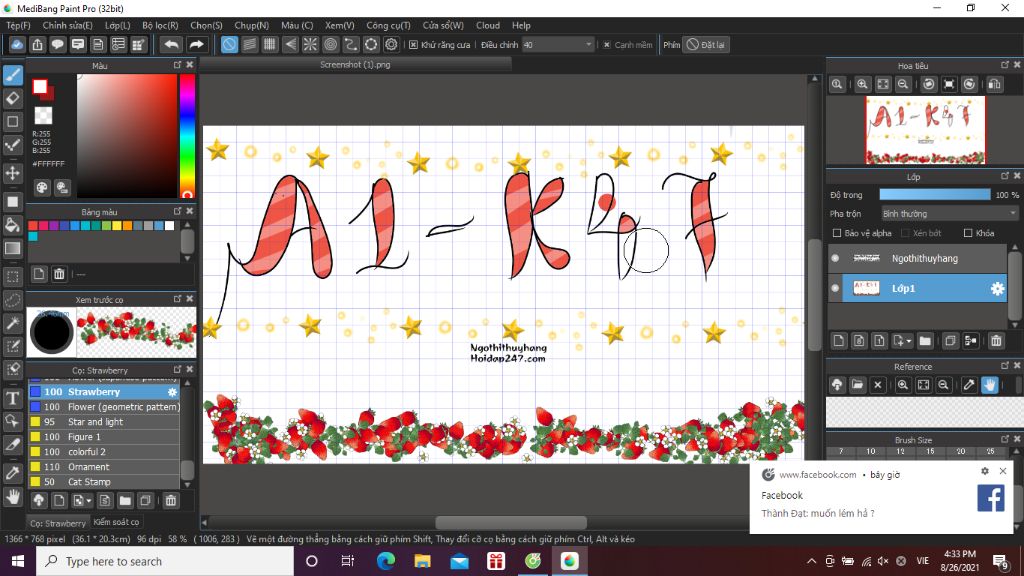Select the Star and light brush
The height and width of the screenshot is (576, 1024).
[x=104, y=422]
